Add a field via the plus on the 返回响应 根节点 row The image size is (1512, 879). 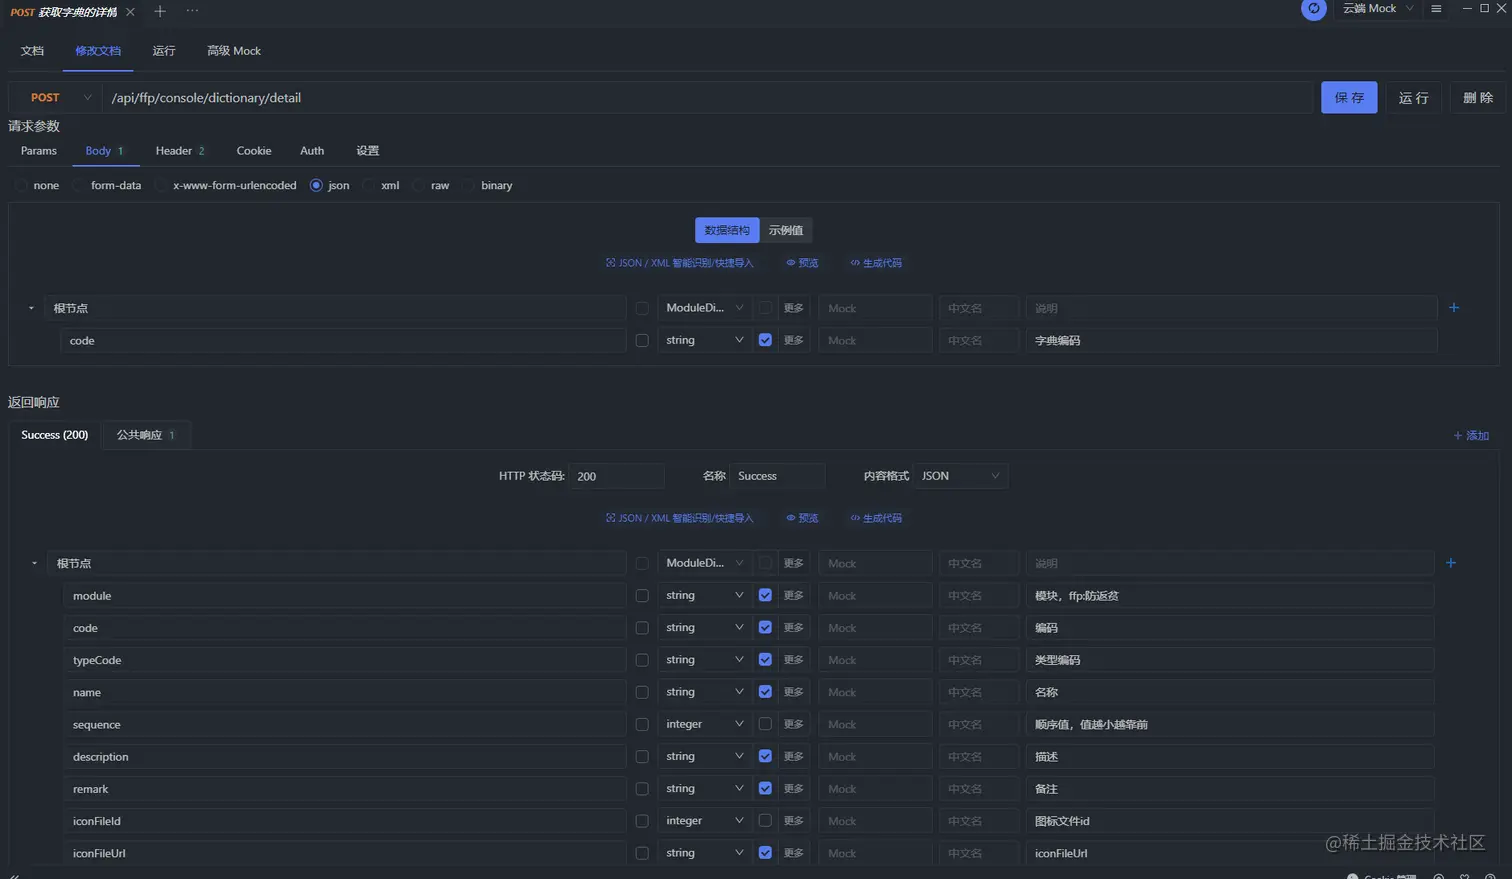(x=1451, y=563)
